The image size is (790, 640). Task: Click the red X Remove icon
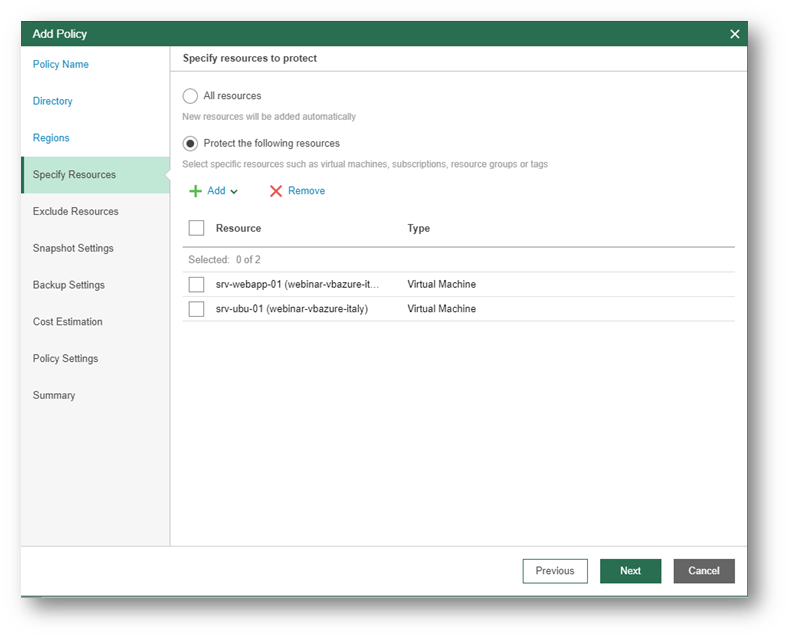click(x=276, y=191)
